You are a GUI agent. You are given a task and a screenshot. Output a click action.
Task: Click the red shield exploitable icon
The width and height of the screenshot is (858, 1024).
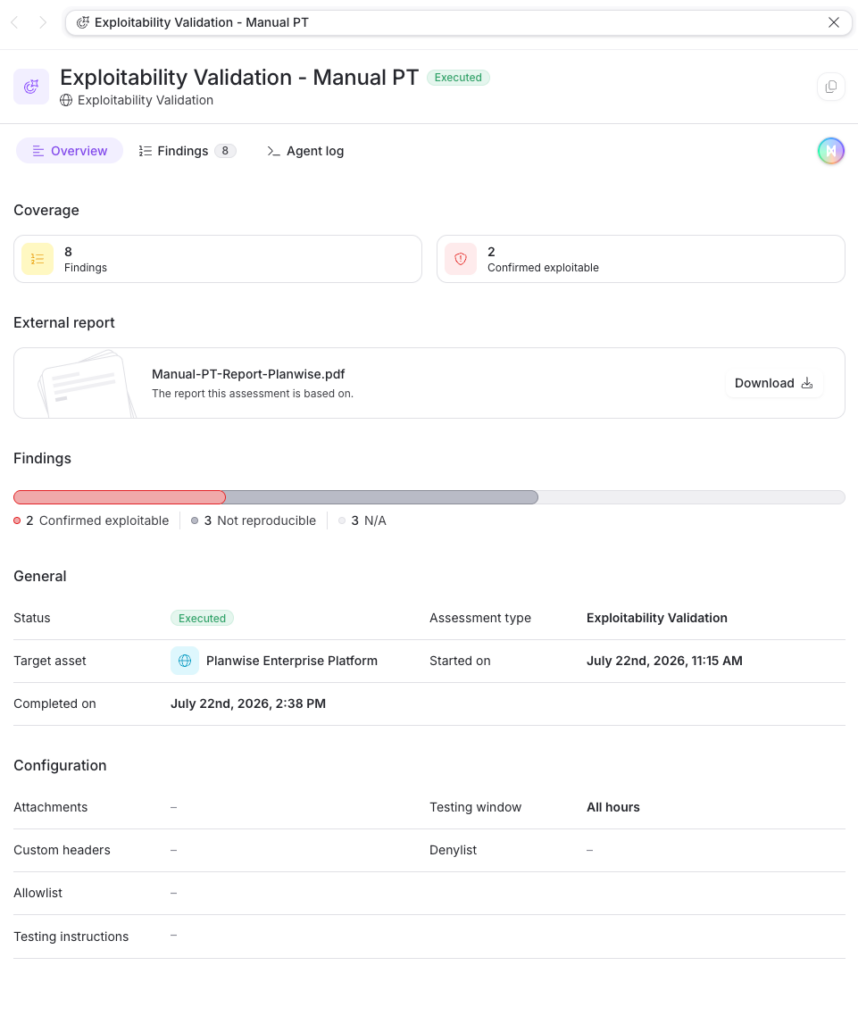pyautogui.click(x=460, y=259)
